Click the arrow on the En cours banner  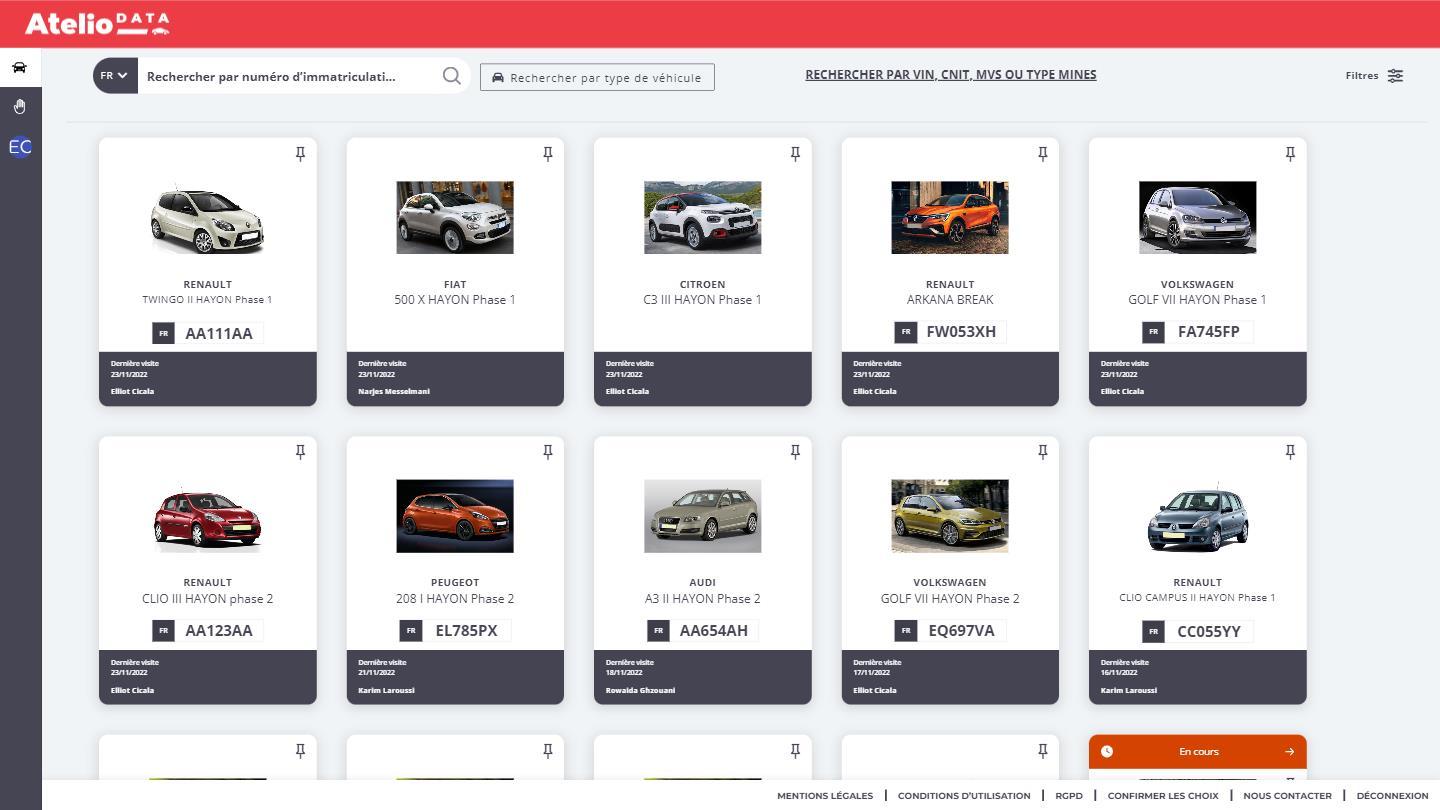(1290, 752)
